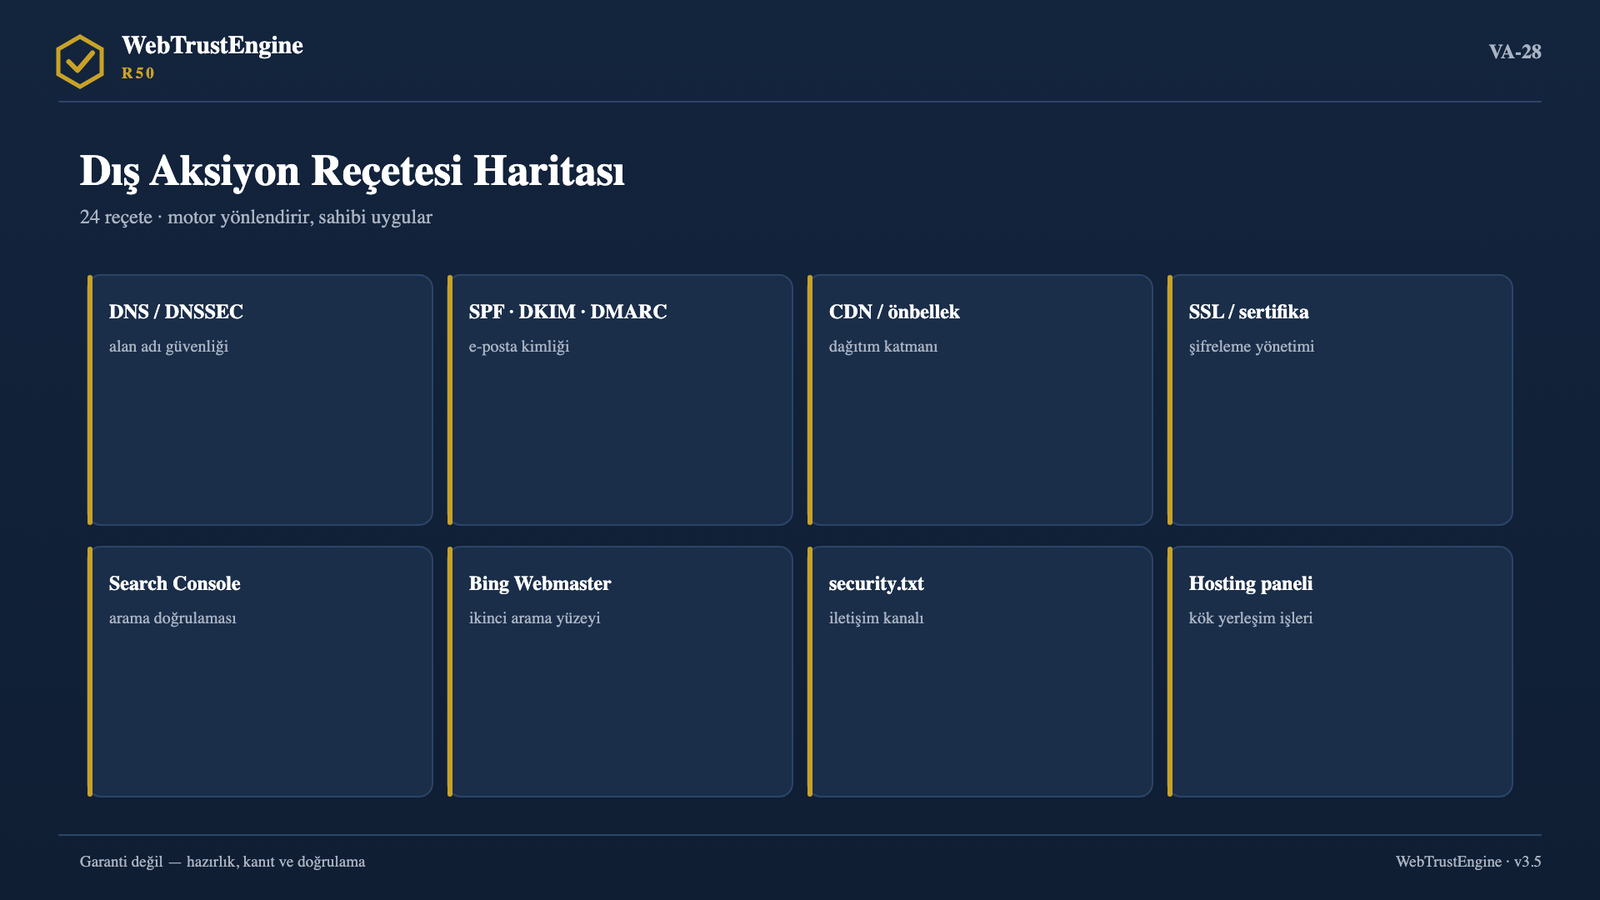Click the e-posta kimliği description

[519, 347]
